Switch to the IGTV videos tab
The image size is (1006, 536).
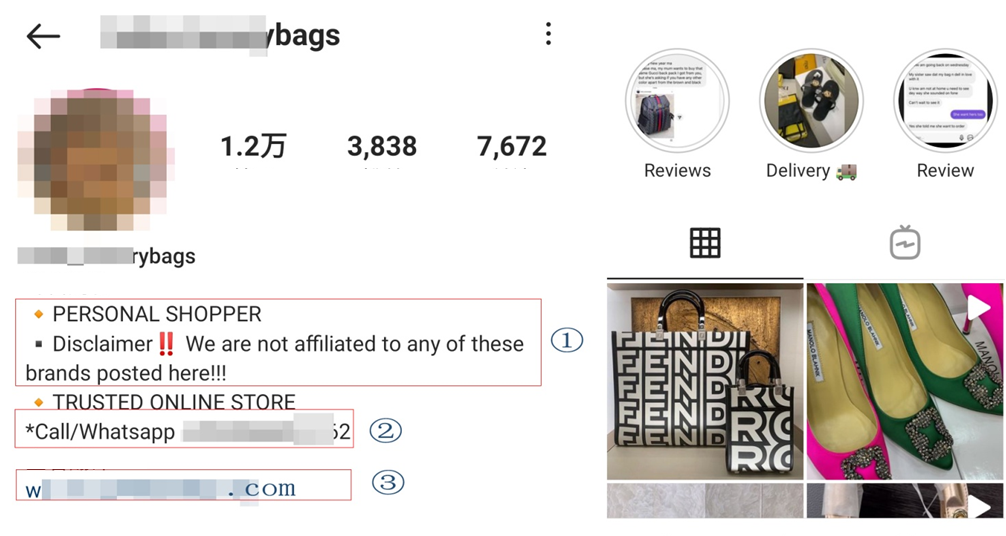click(905, 243)
